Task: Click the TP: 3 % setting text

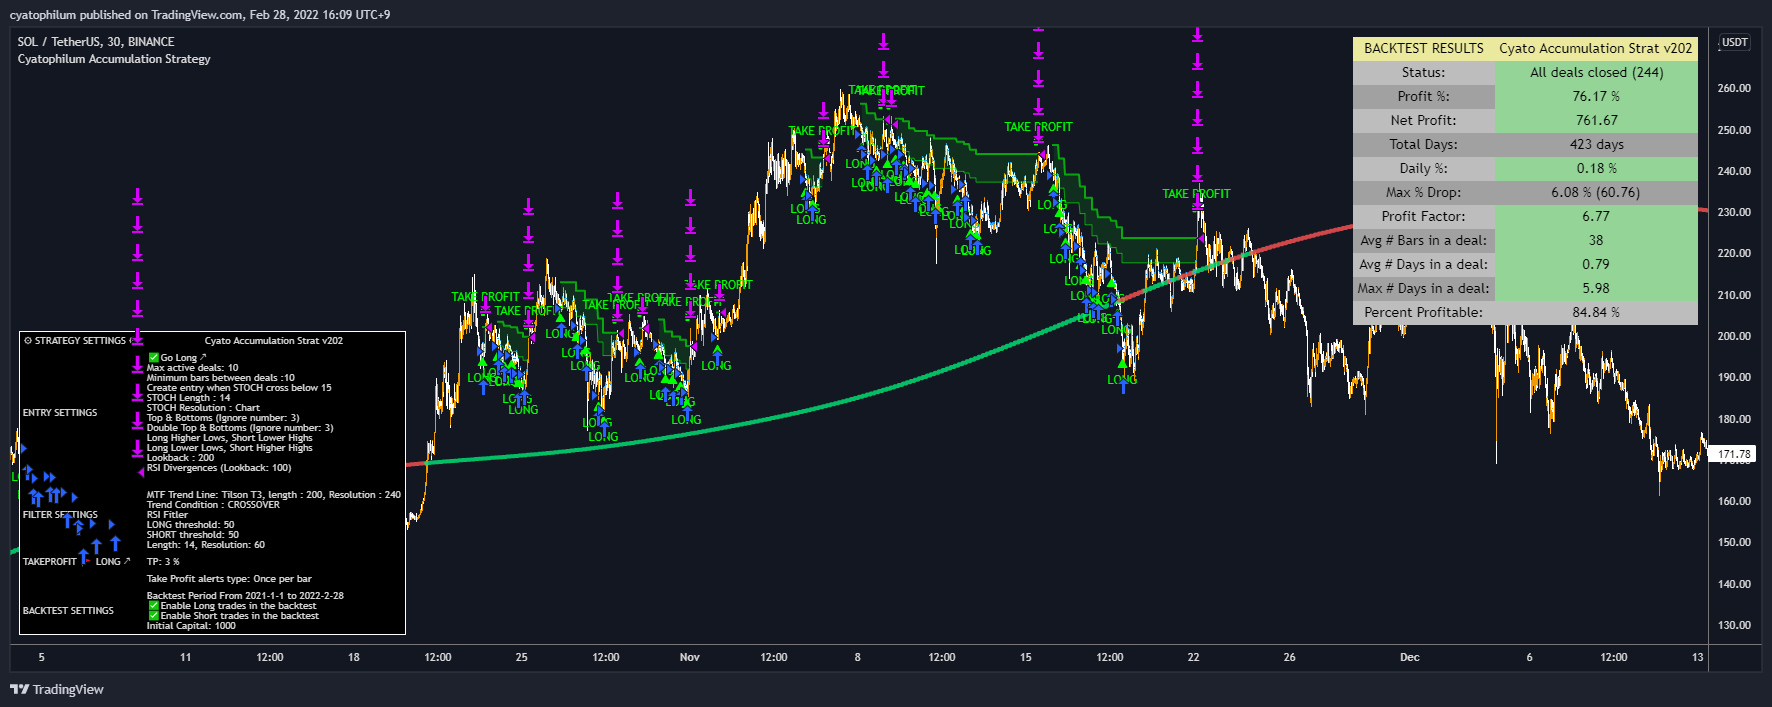Action: point(163,561)
